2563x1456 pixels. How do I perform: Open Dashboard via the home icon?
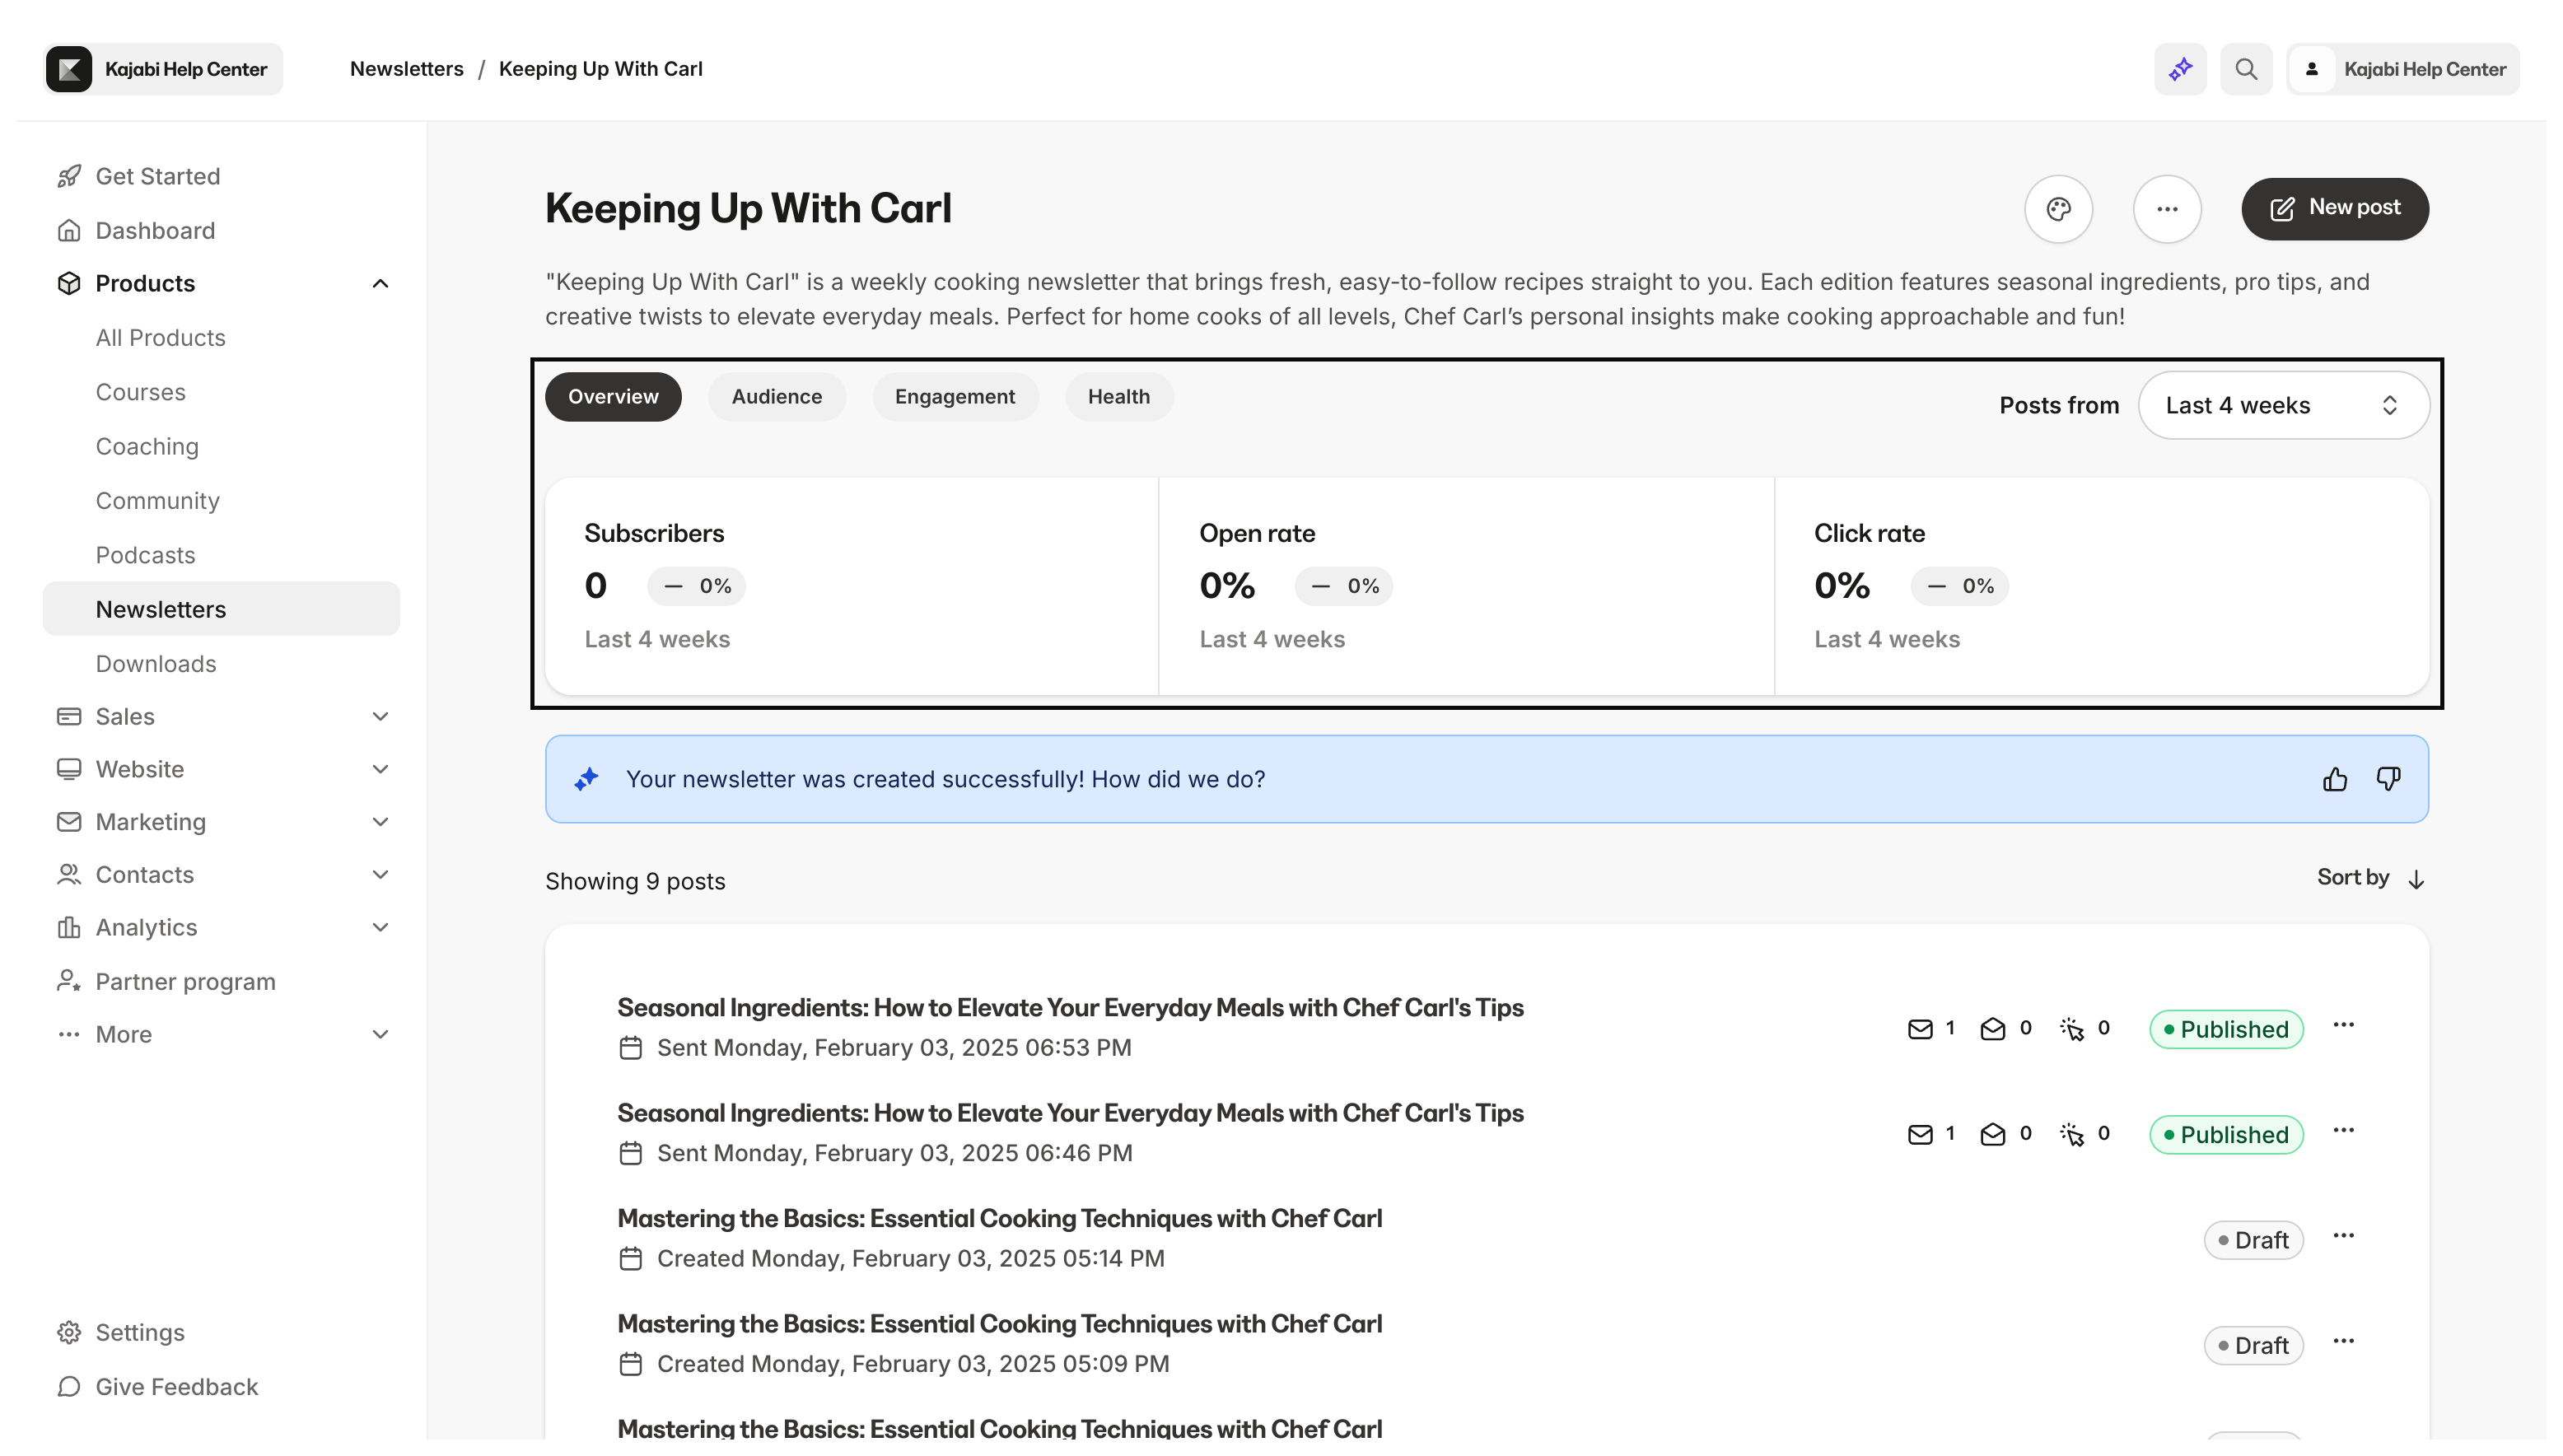(x=68, y=230)
